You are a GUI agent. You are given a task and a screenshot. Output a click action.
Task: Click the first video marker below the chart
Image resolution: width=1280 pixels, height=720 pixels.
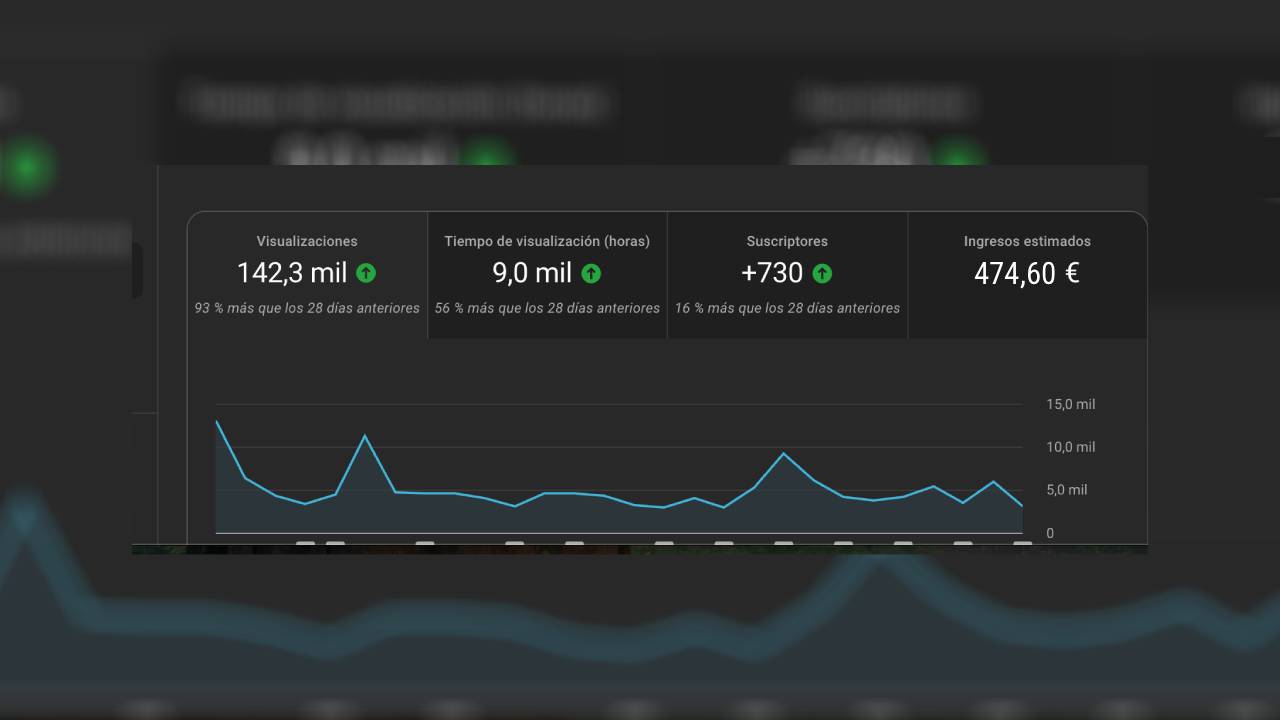click(x=305, y=545)
